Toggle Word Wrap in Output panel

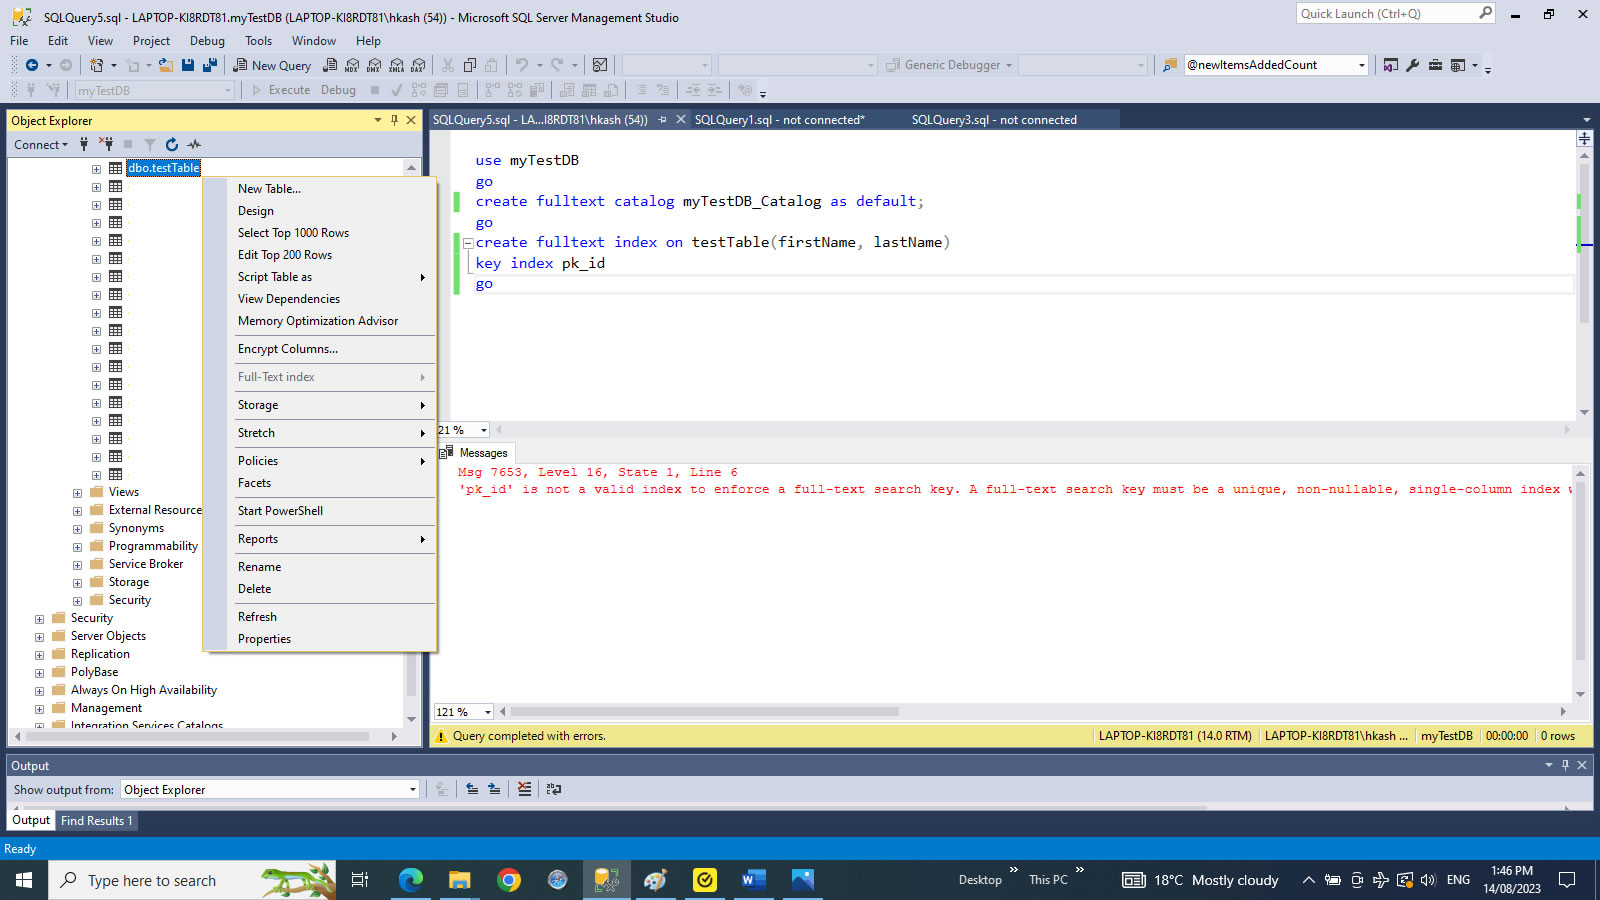554,789
